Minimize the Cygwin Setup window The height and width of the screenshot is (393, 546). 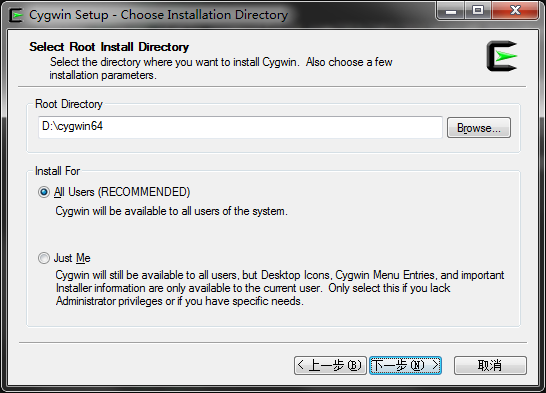pyautogui.click(x=451, y=11)
